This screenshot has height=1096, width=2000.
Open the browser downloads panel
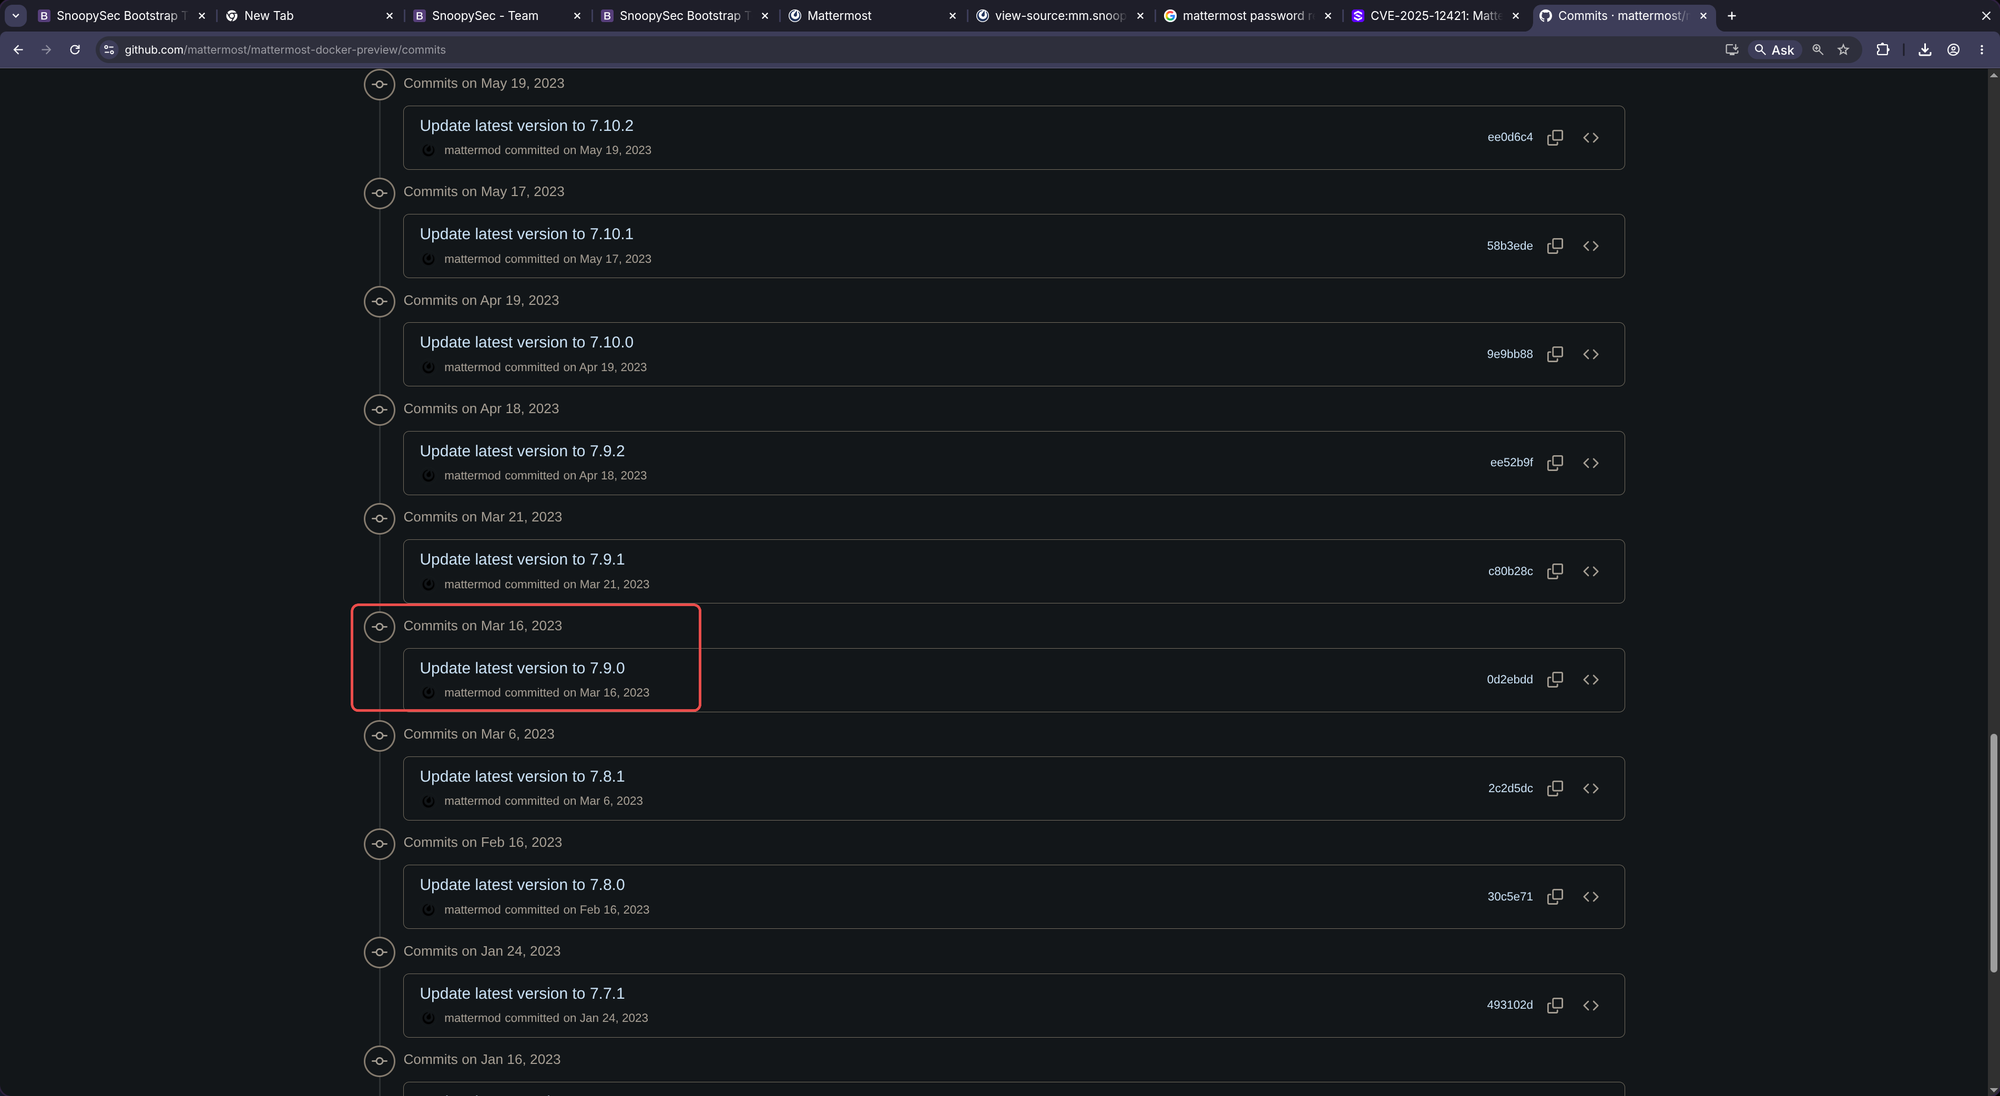tap(1925, 50)
